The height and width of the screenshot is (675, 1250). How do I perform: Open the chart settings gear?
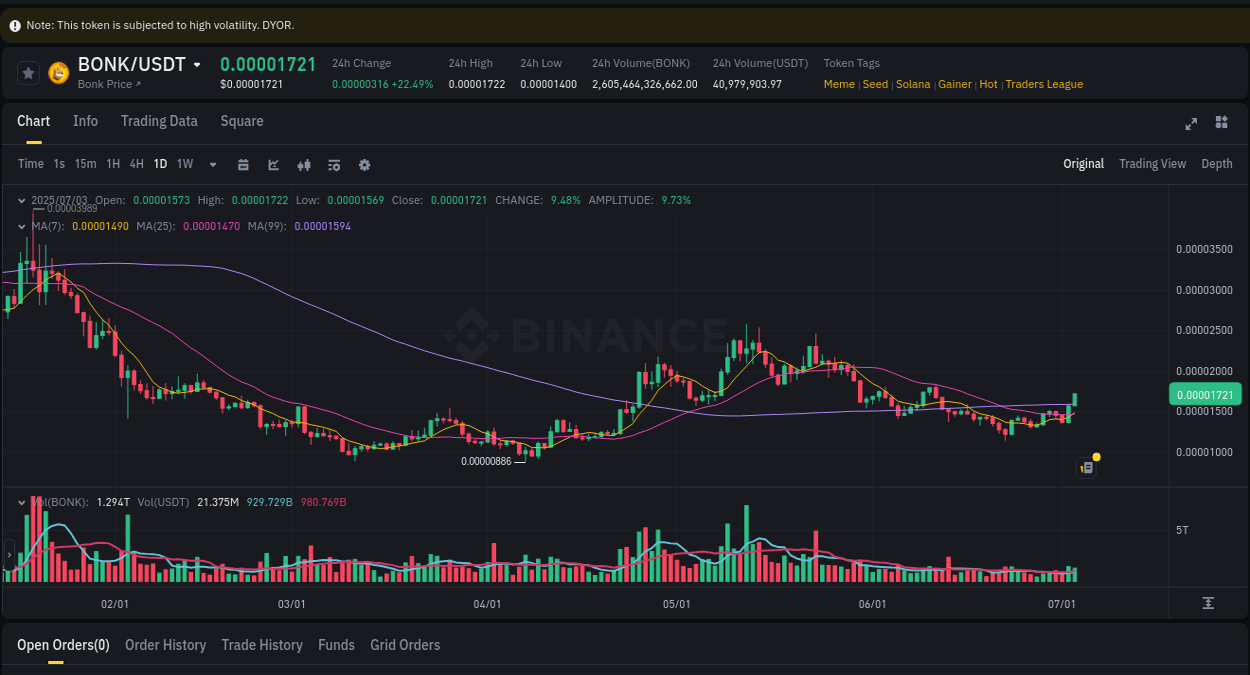pyautogui.click(x=364, y=164)
